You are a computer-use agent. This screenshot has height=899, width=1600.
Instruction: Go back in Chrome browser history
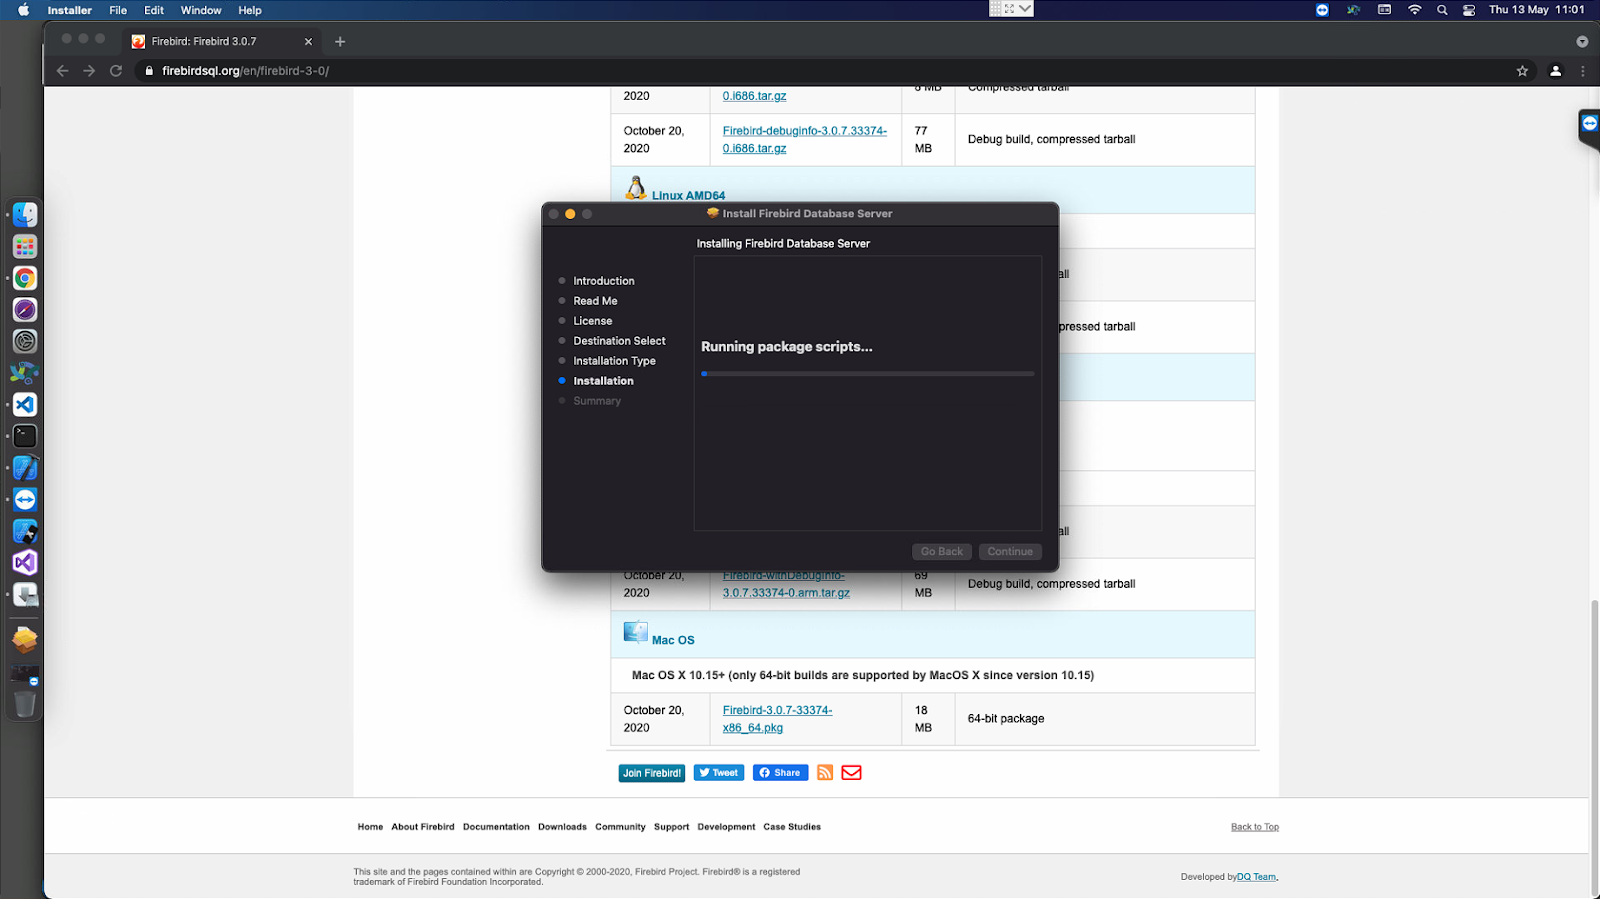coord(63,71)
